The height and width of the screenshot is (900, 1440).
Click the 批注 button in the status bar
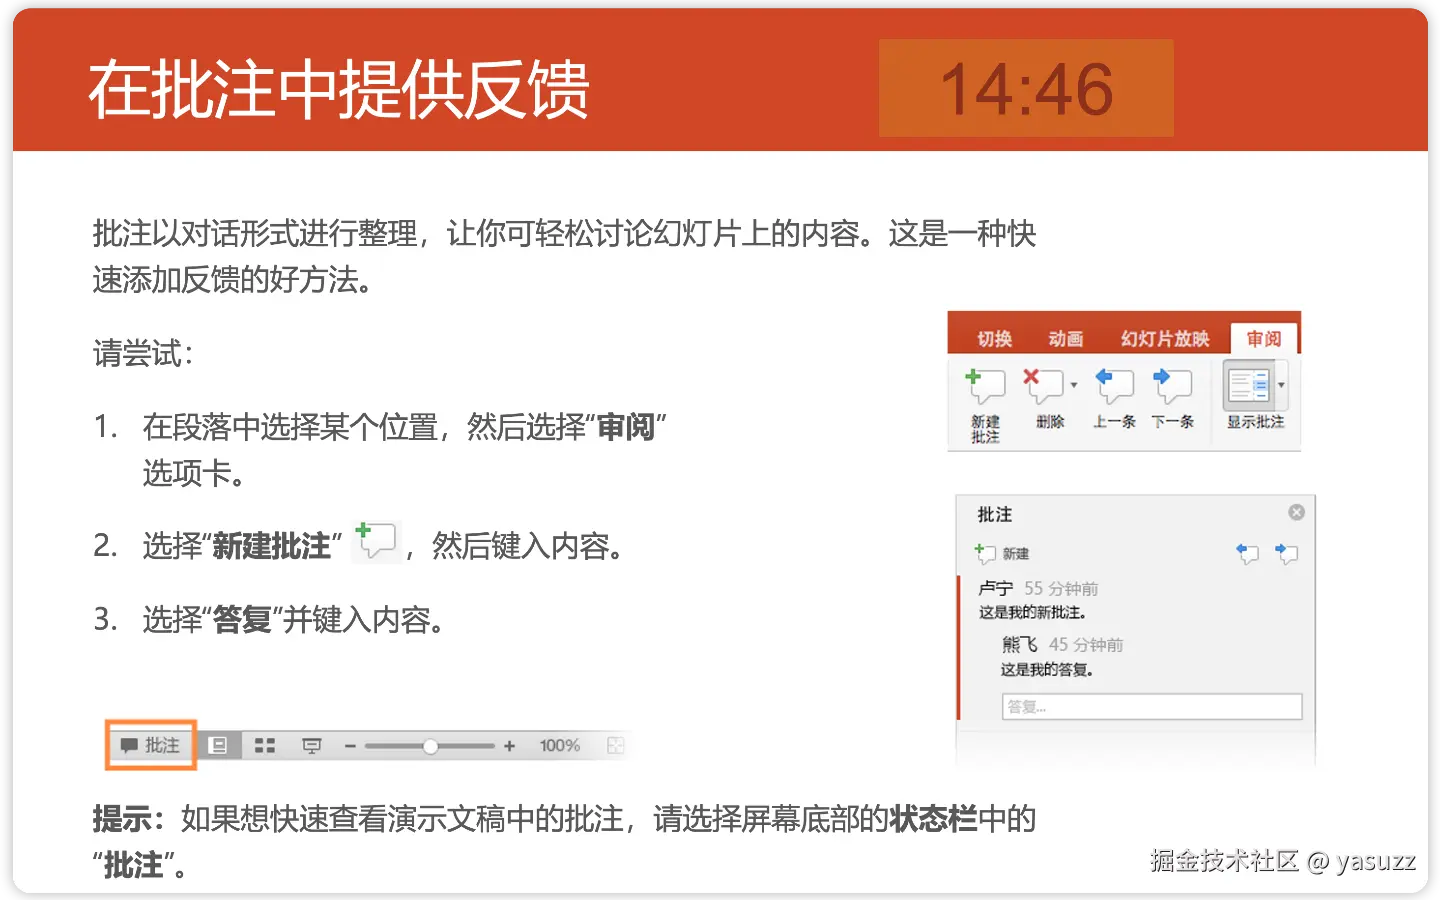point(150,745)
